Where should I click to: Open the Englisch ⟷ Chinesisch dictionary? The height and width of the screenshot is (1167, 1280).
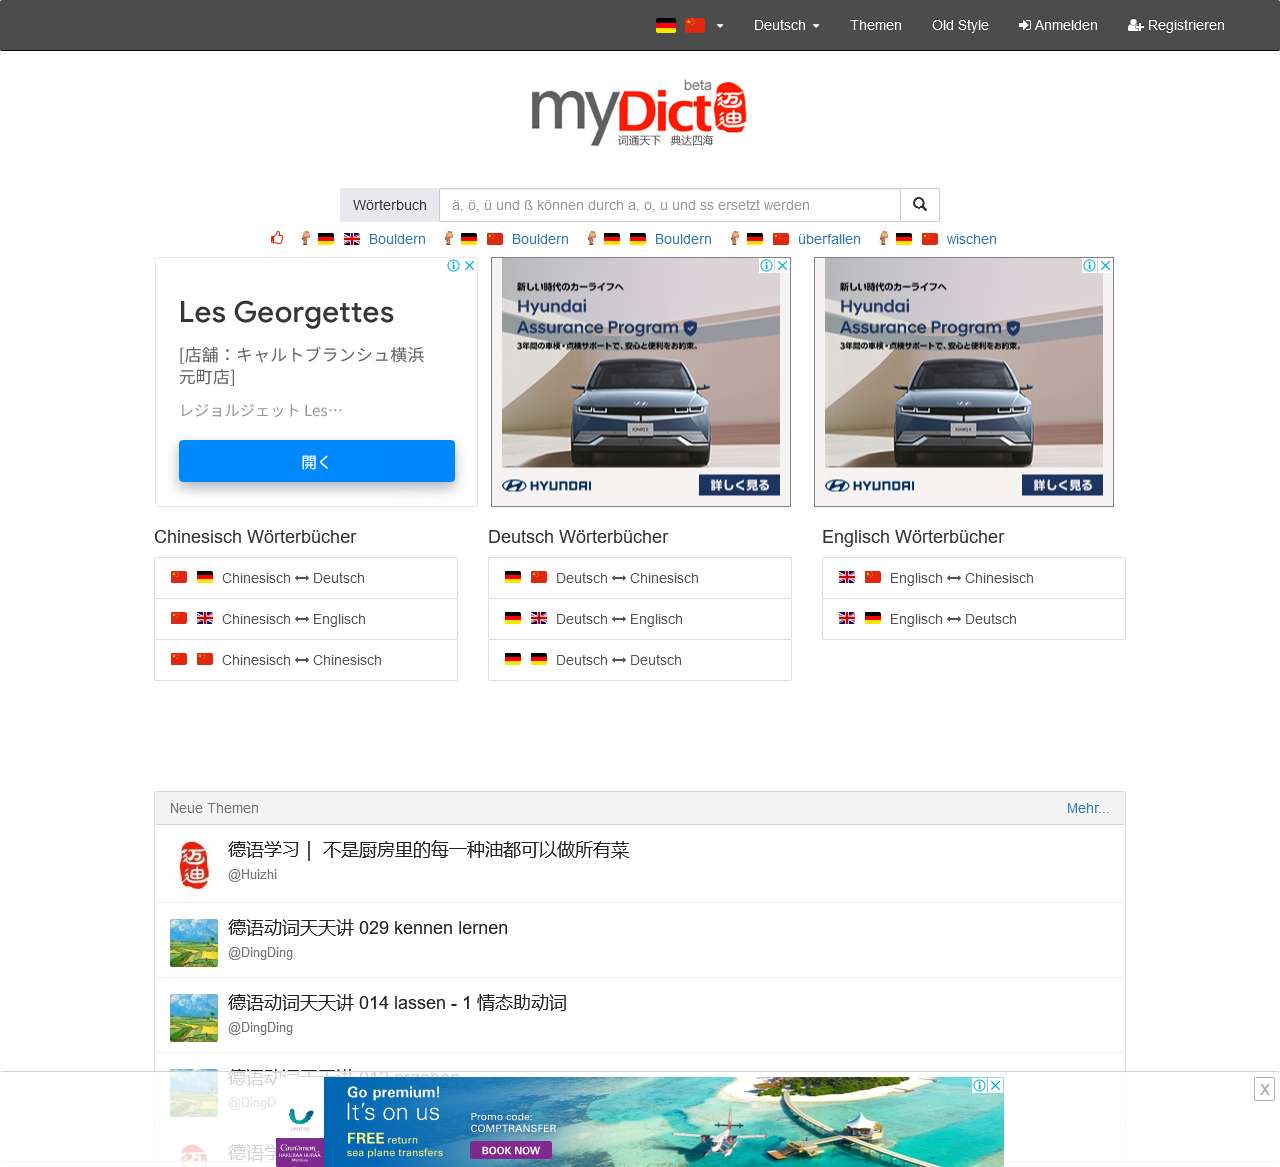(x=961, y=578)
